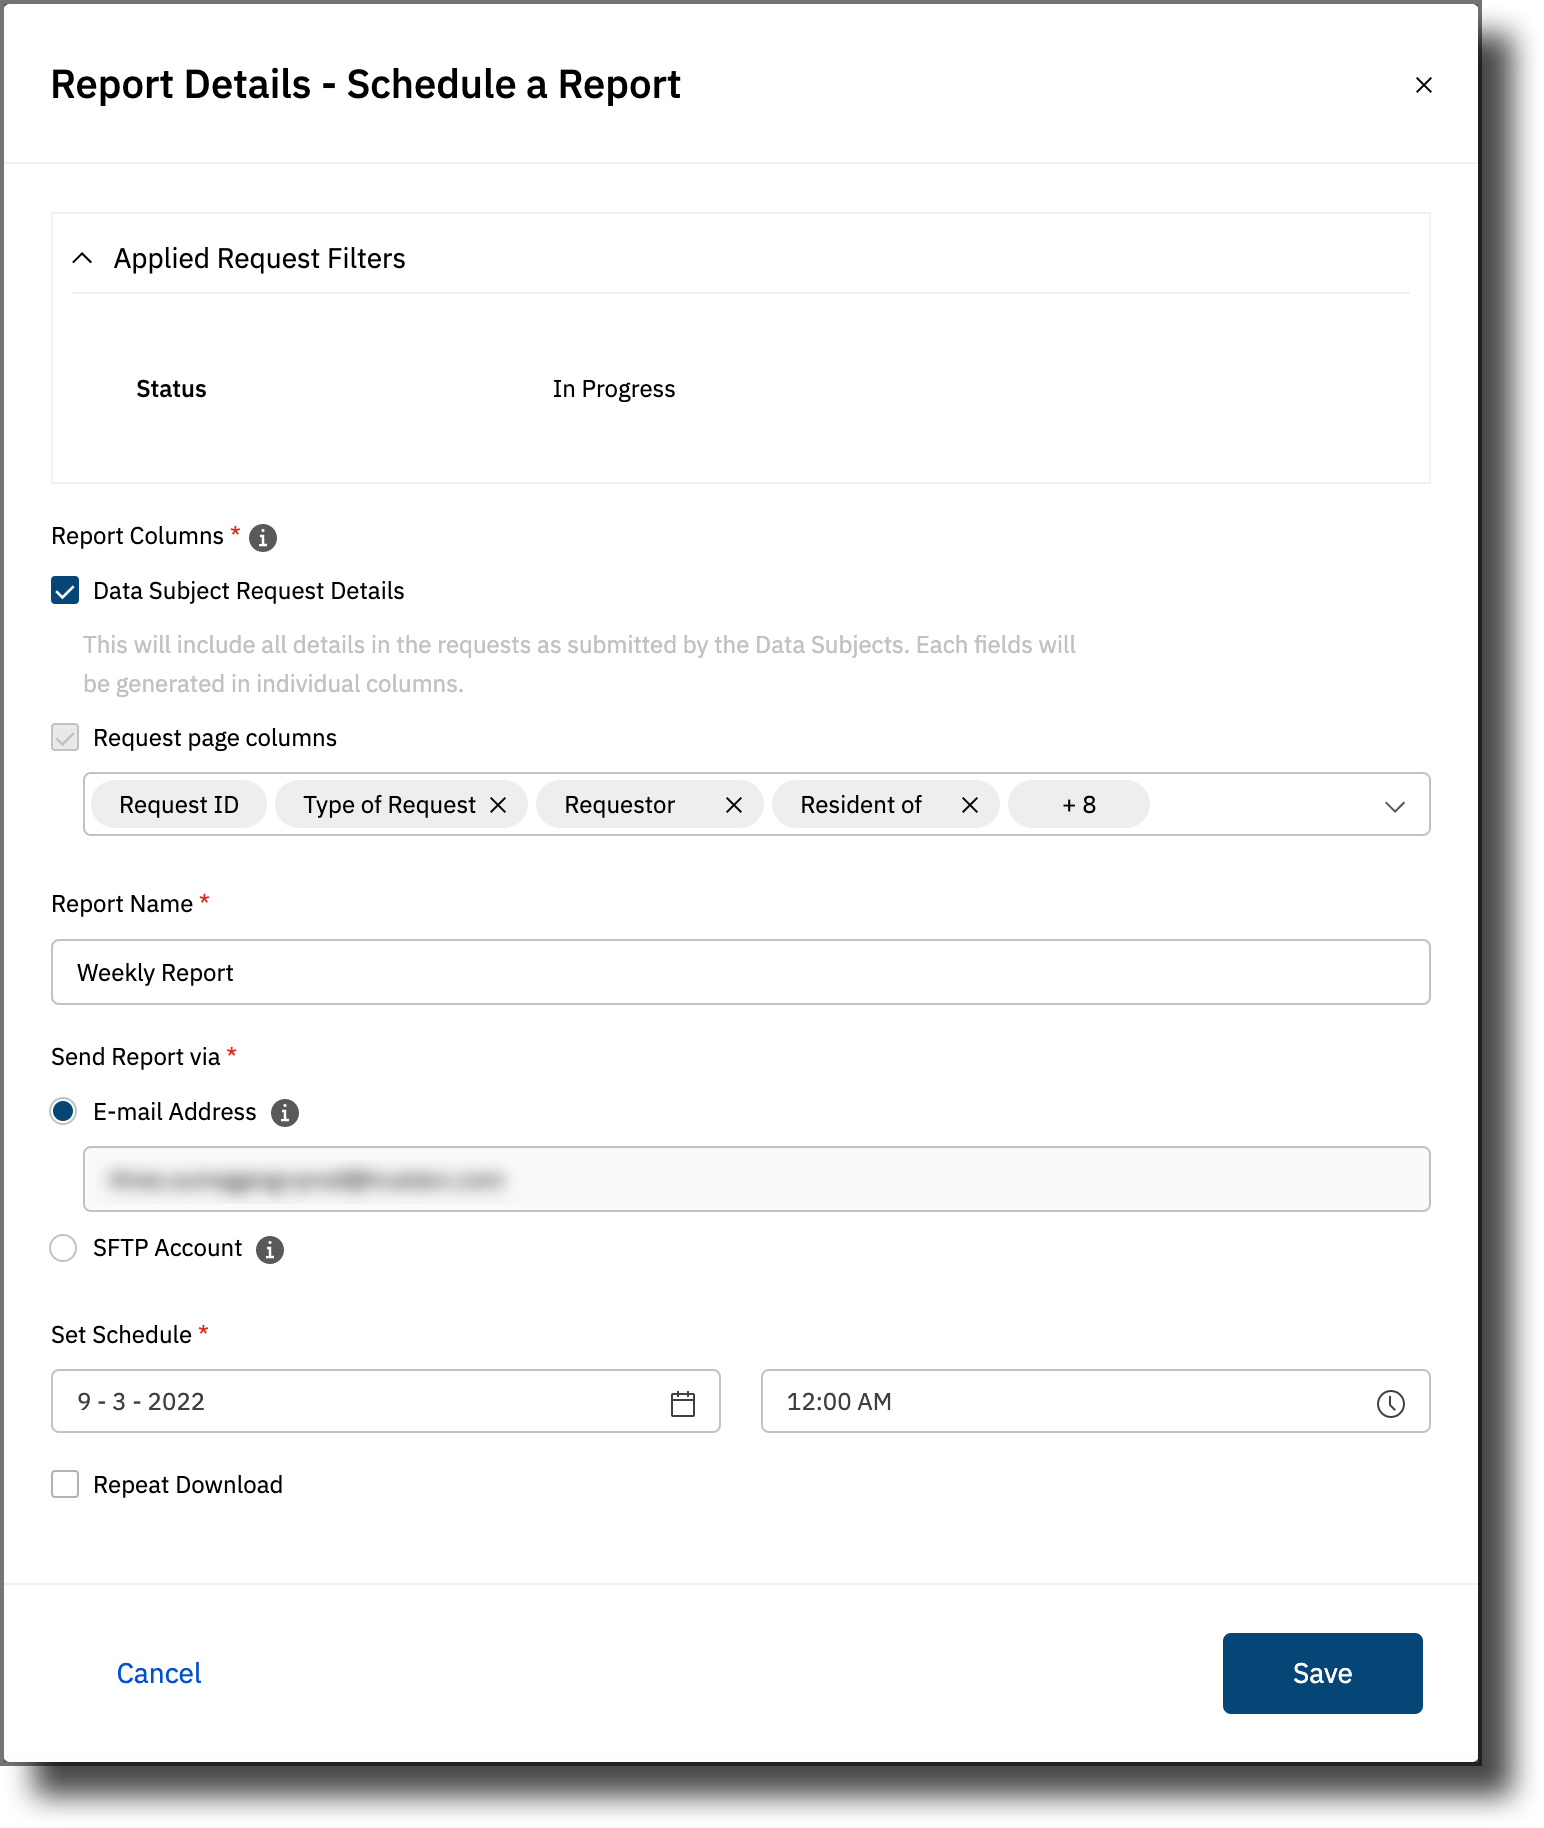The width and height of the screenshot is (1544, 1828).
Task: Select the E-mail Address radio button
Action: coord(63,1111)
